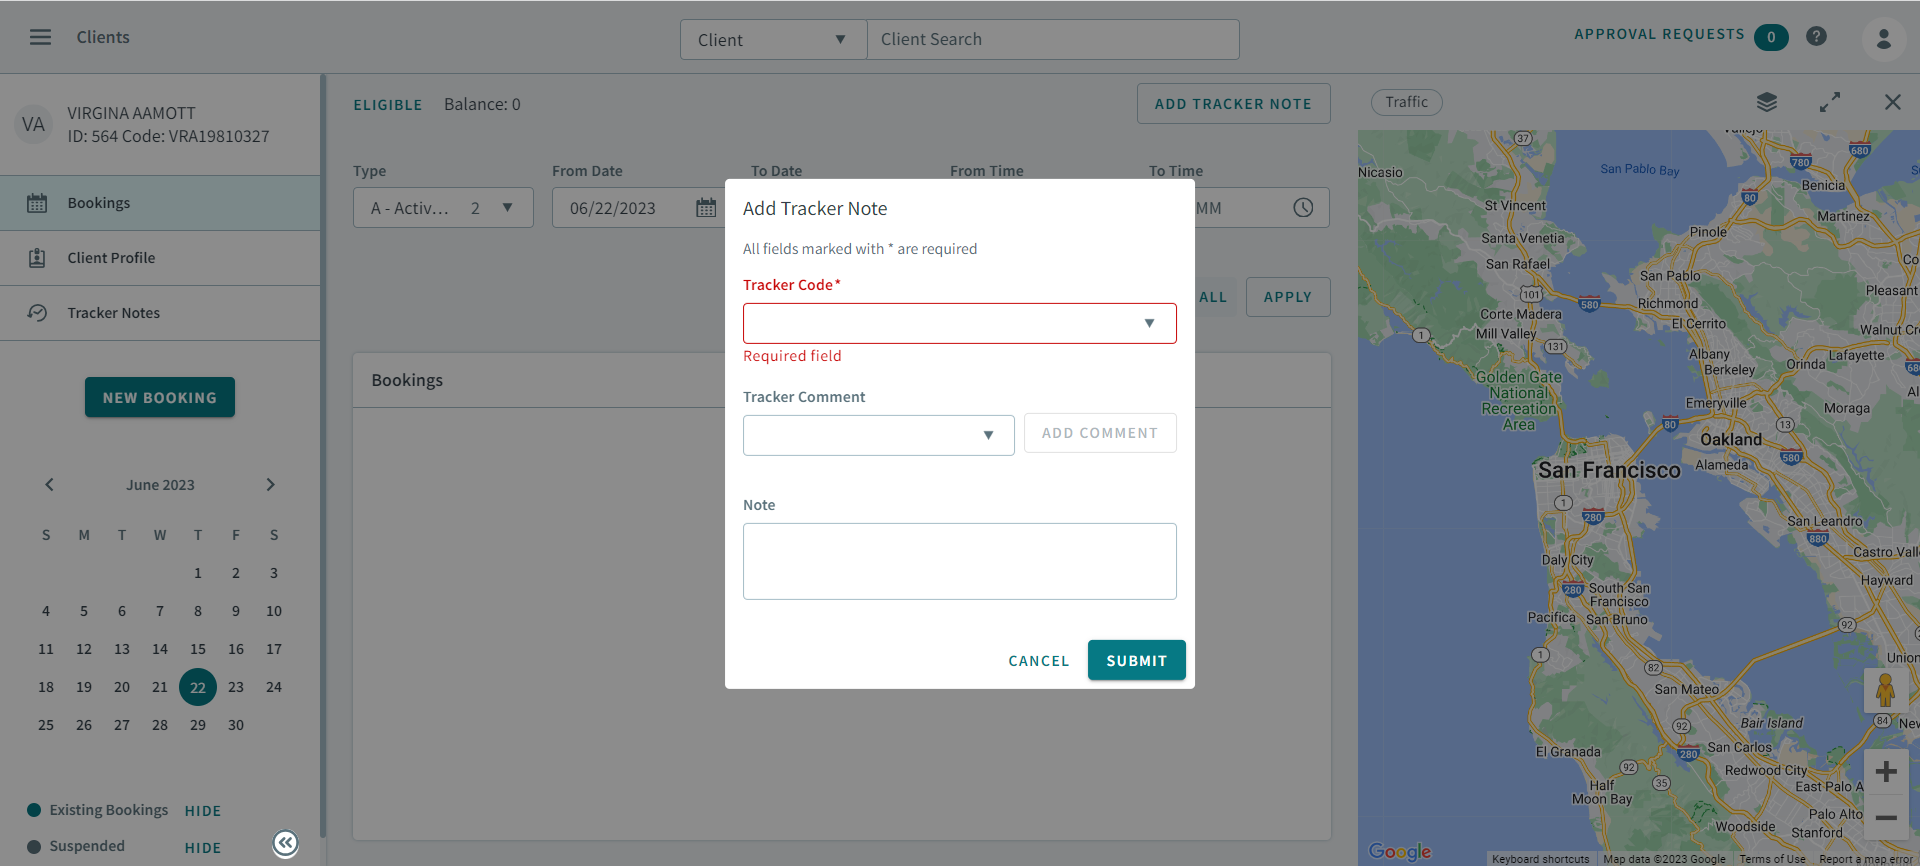Focus the Client Search field
This screenshot has height=866, width=1920.
click(1053, 40)
